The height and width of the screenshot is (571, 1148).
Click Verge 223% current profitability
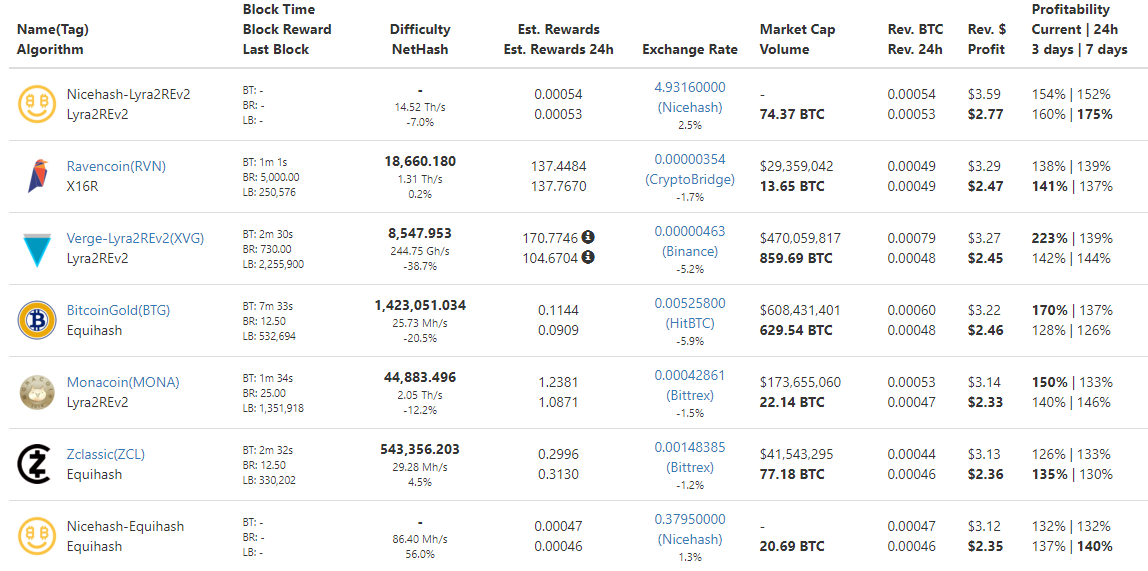1049,238
